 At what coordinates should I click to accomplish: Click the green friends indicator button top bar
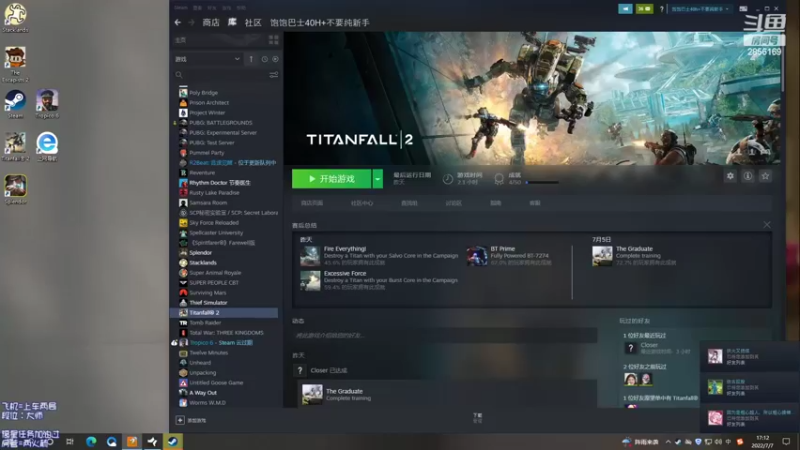(x=644, y=9)
